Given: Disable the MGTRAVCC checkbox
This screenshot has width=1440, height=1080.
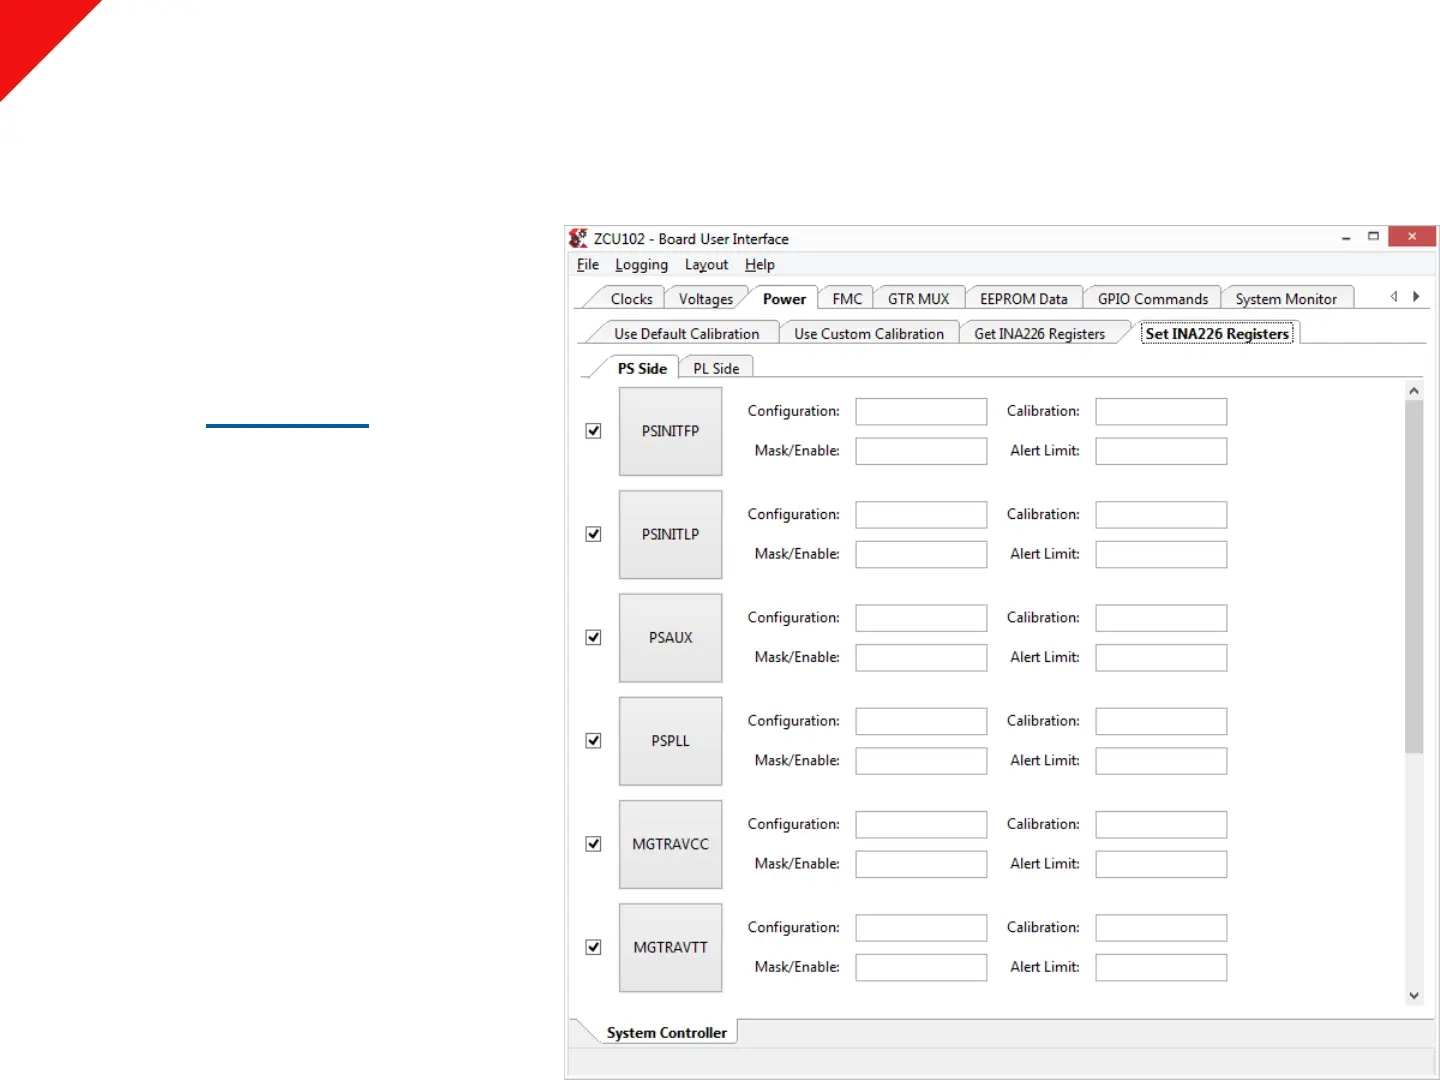Looking at the screenshot, I should coord(594,844).
